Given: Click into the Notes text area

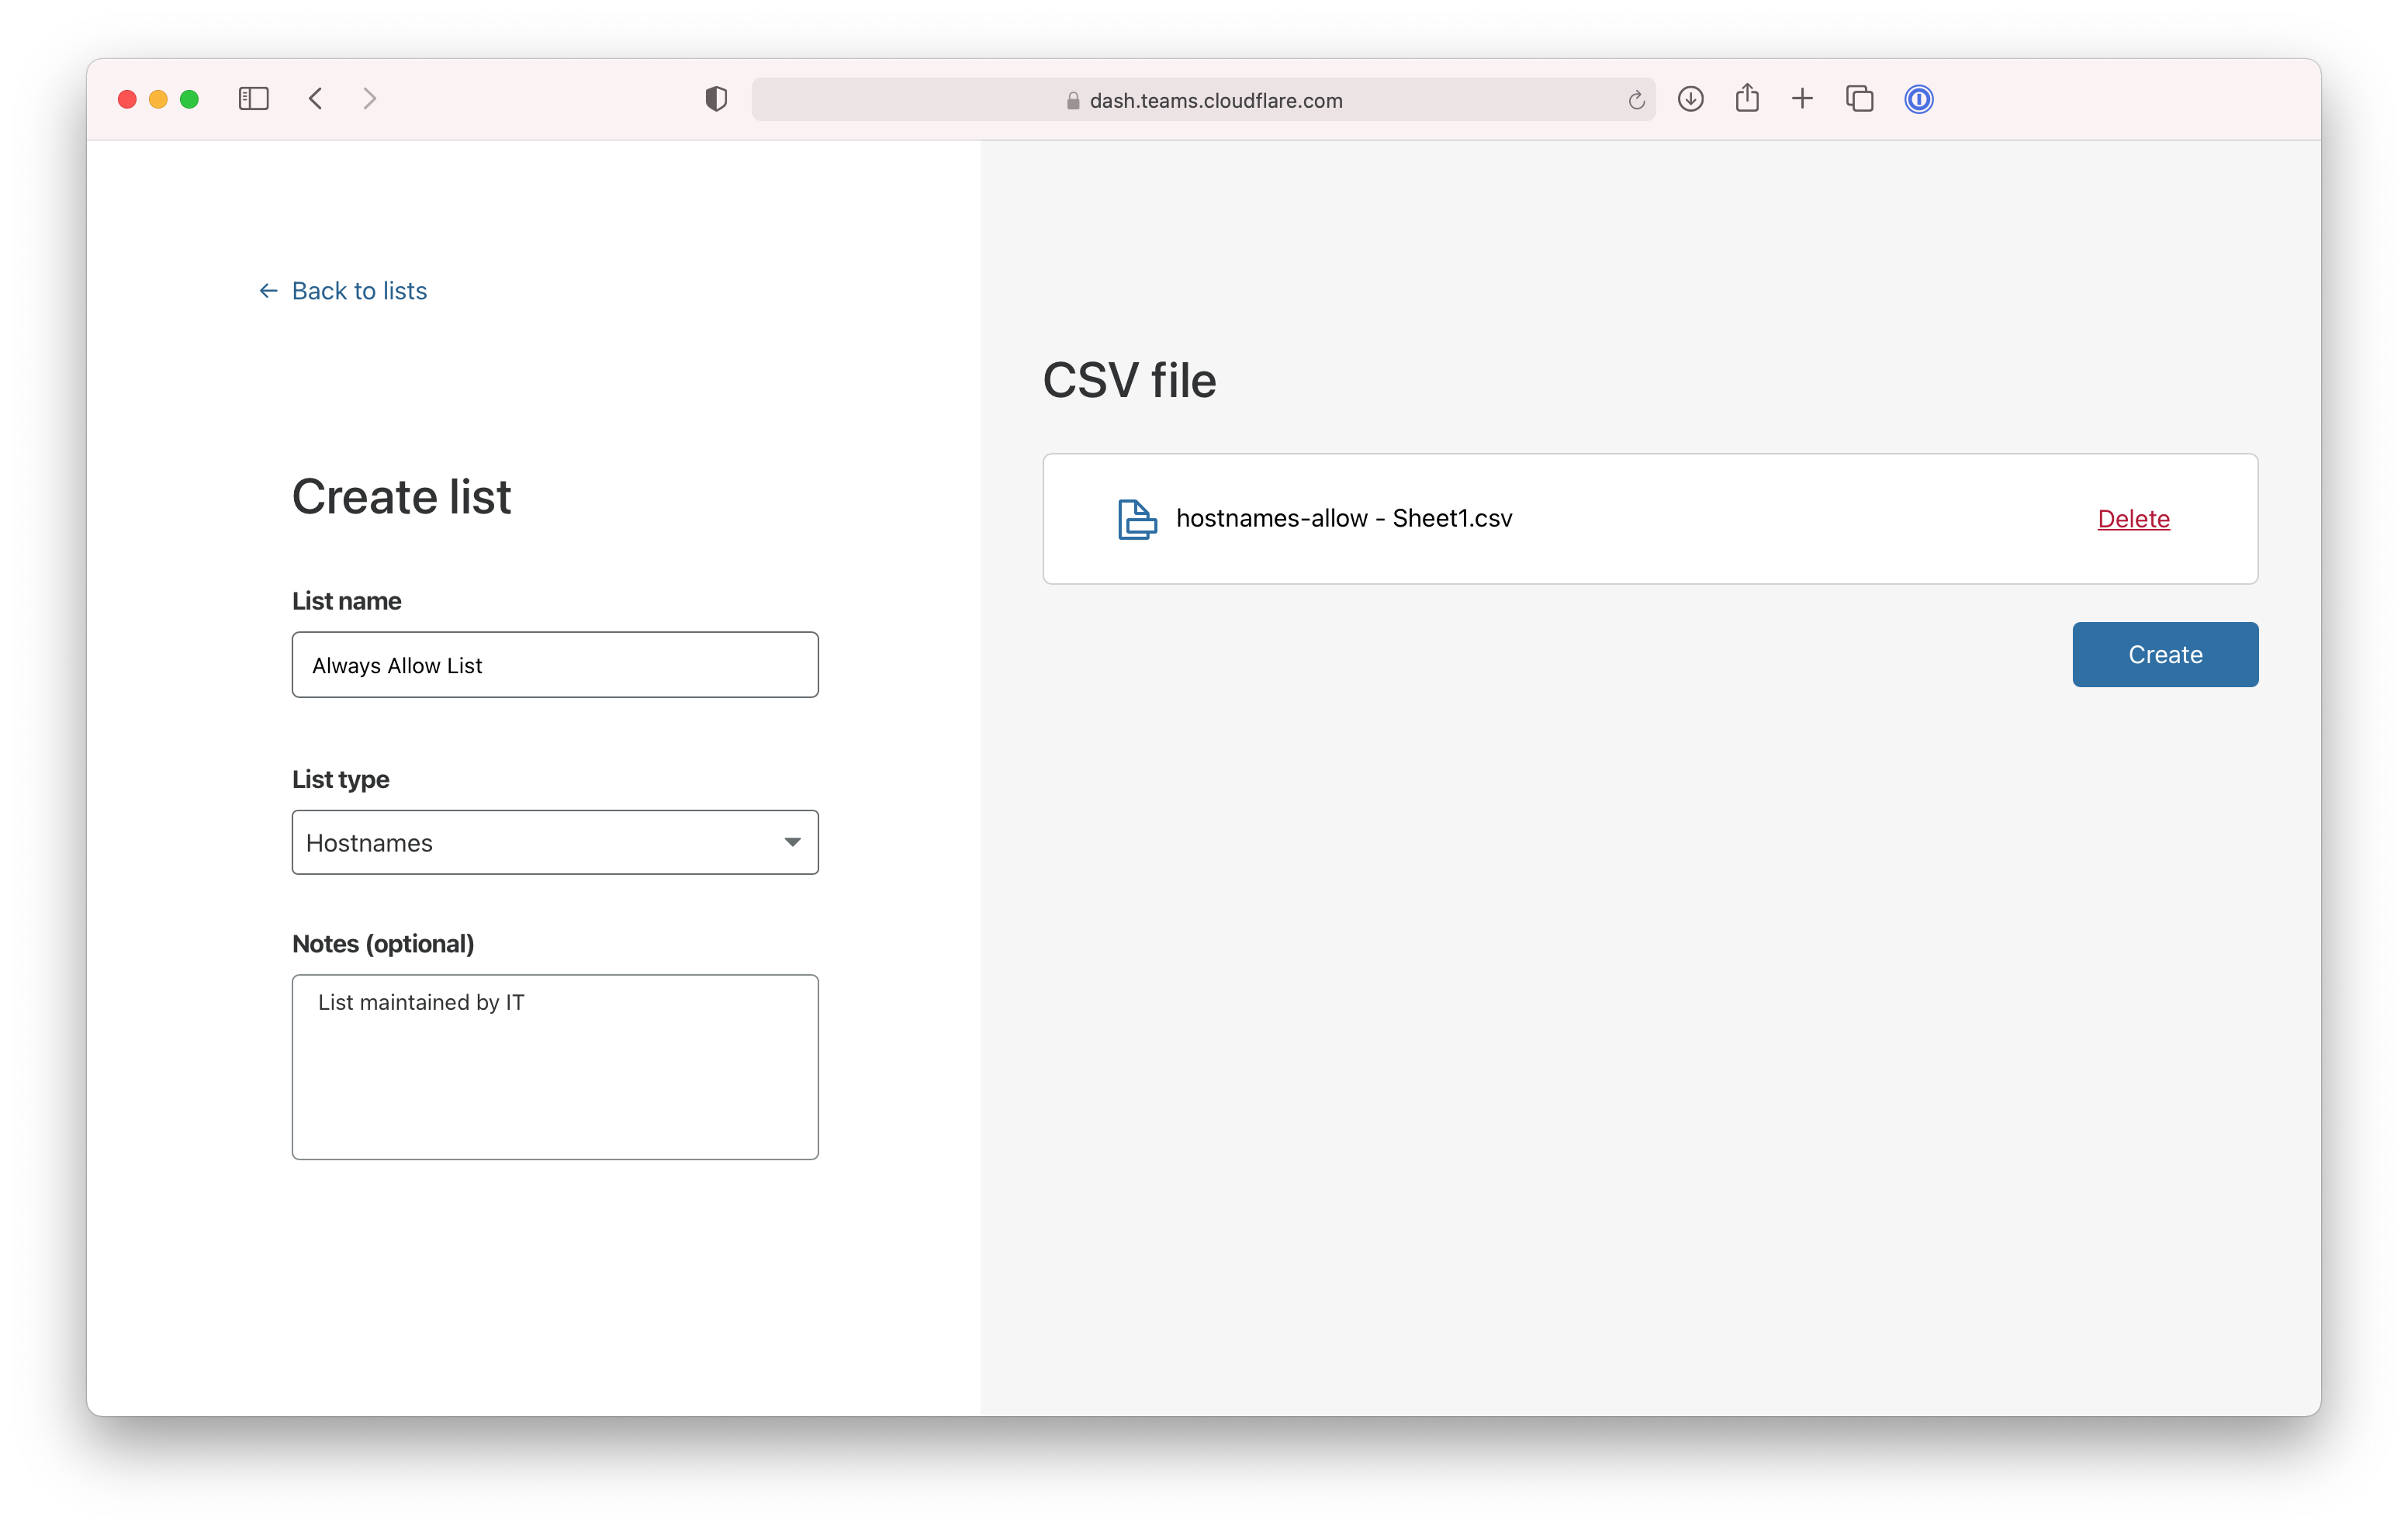Looking at the screenshot, I should 555,1067.
